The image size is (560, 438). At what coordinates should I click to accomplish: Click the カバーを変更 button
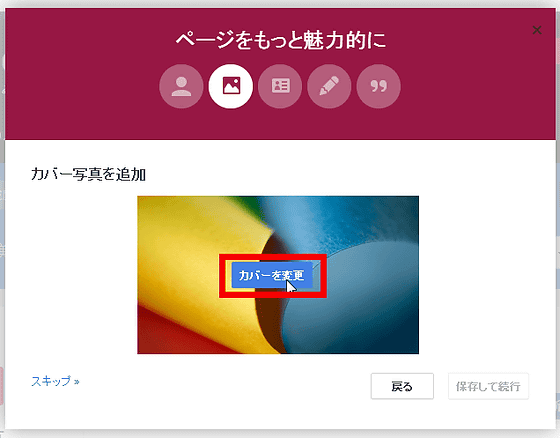point(272,275)
